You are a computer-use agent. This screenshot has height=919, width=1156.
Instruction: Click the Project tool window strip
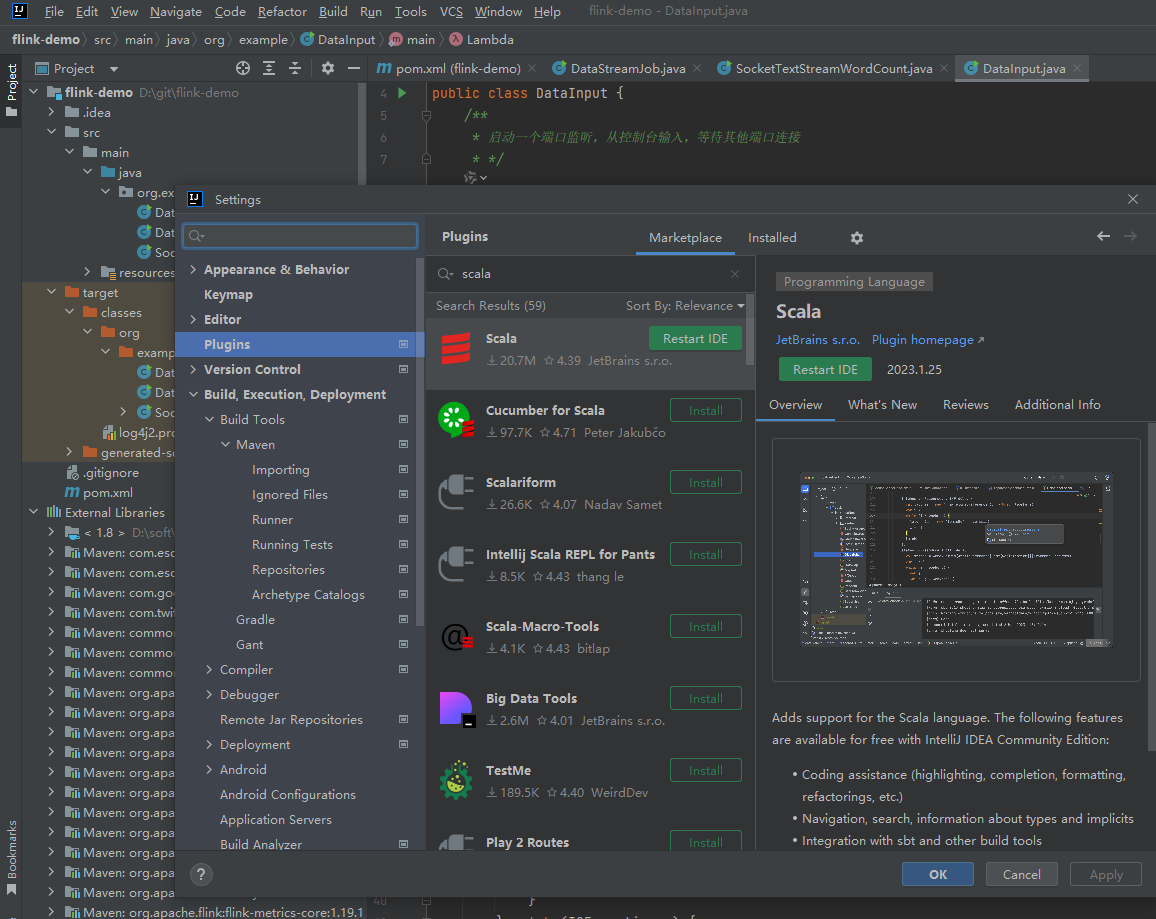(11, 90)
